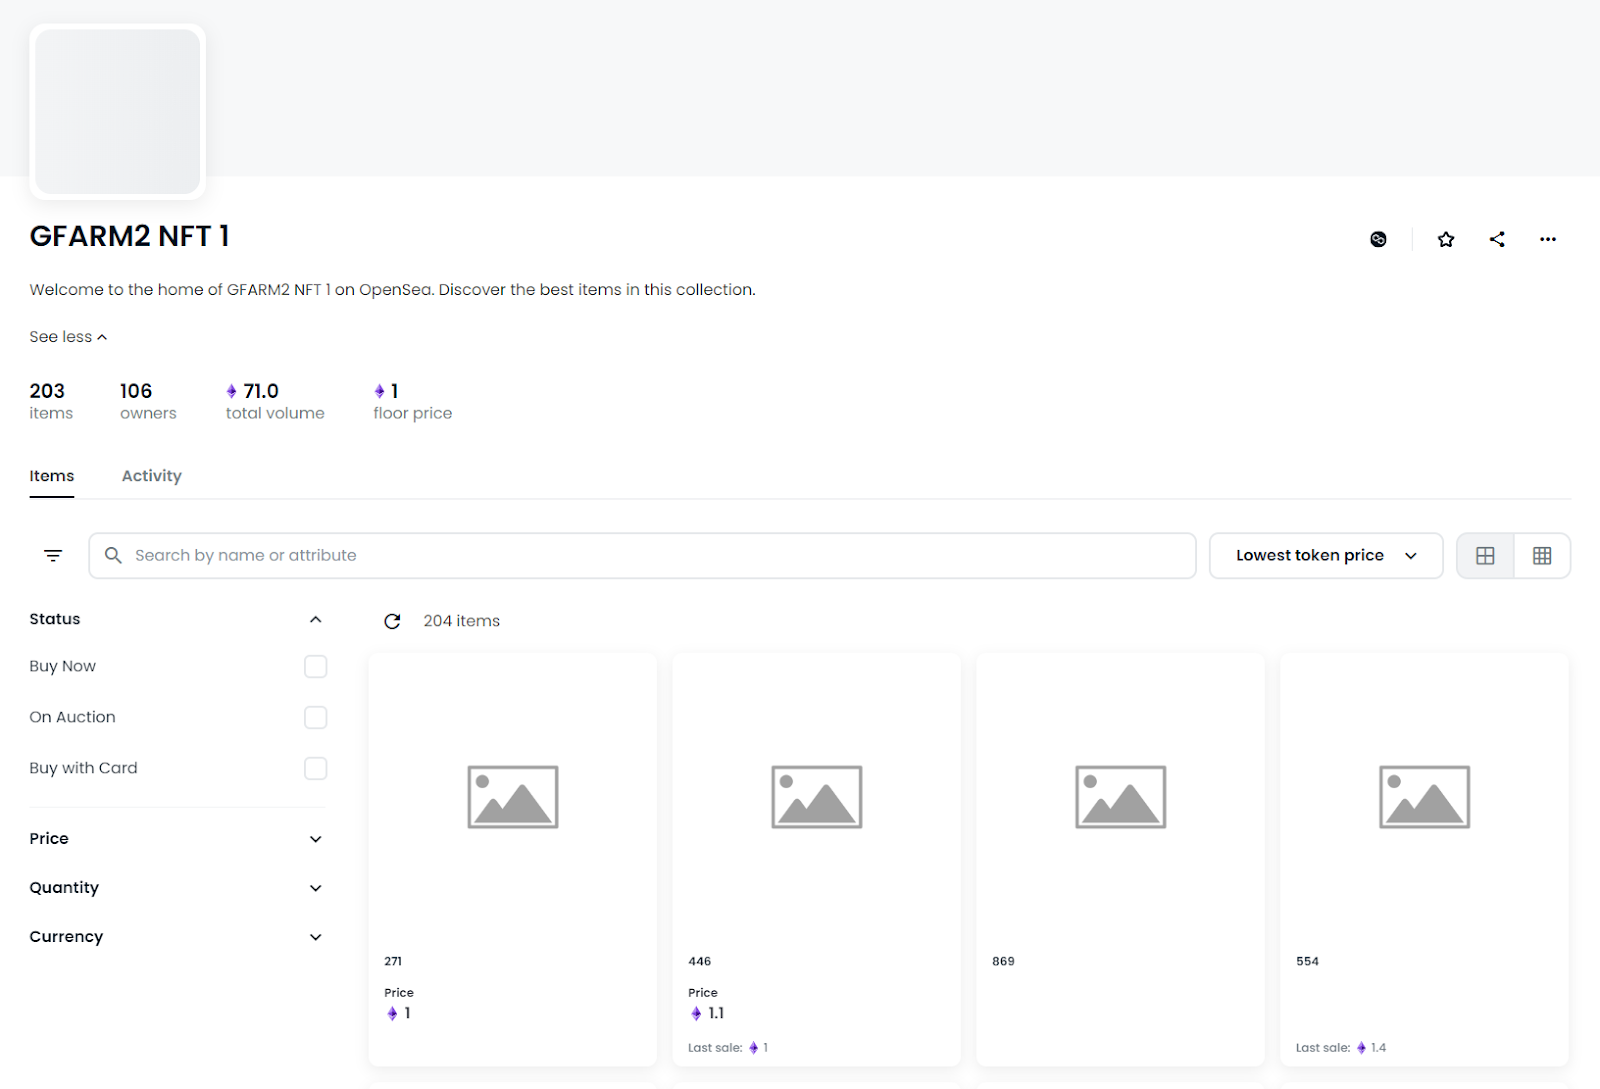Enable the On Auction filter checkbox
The width and height of the screenshot is (1600, 1089).
[315, 717]
